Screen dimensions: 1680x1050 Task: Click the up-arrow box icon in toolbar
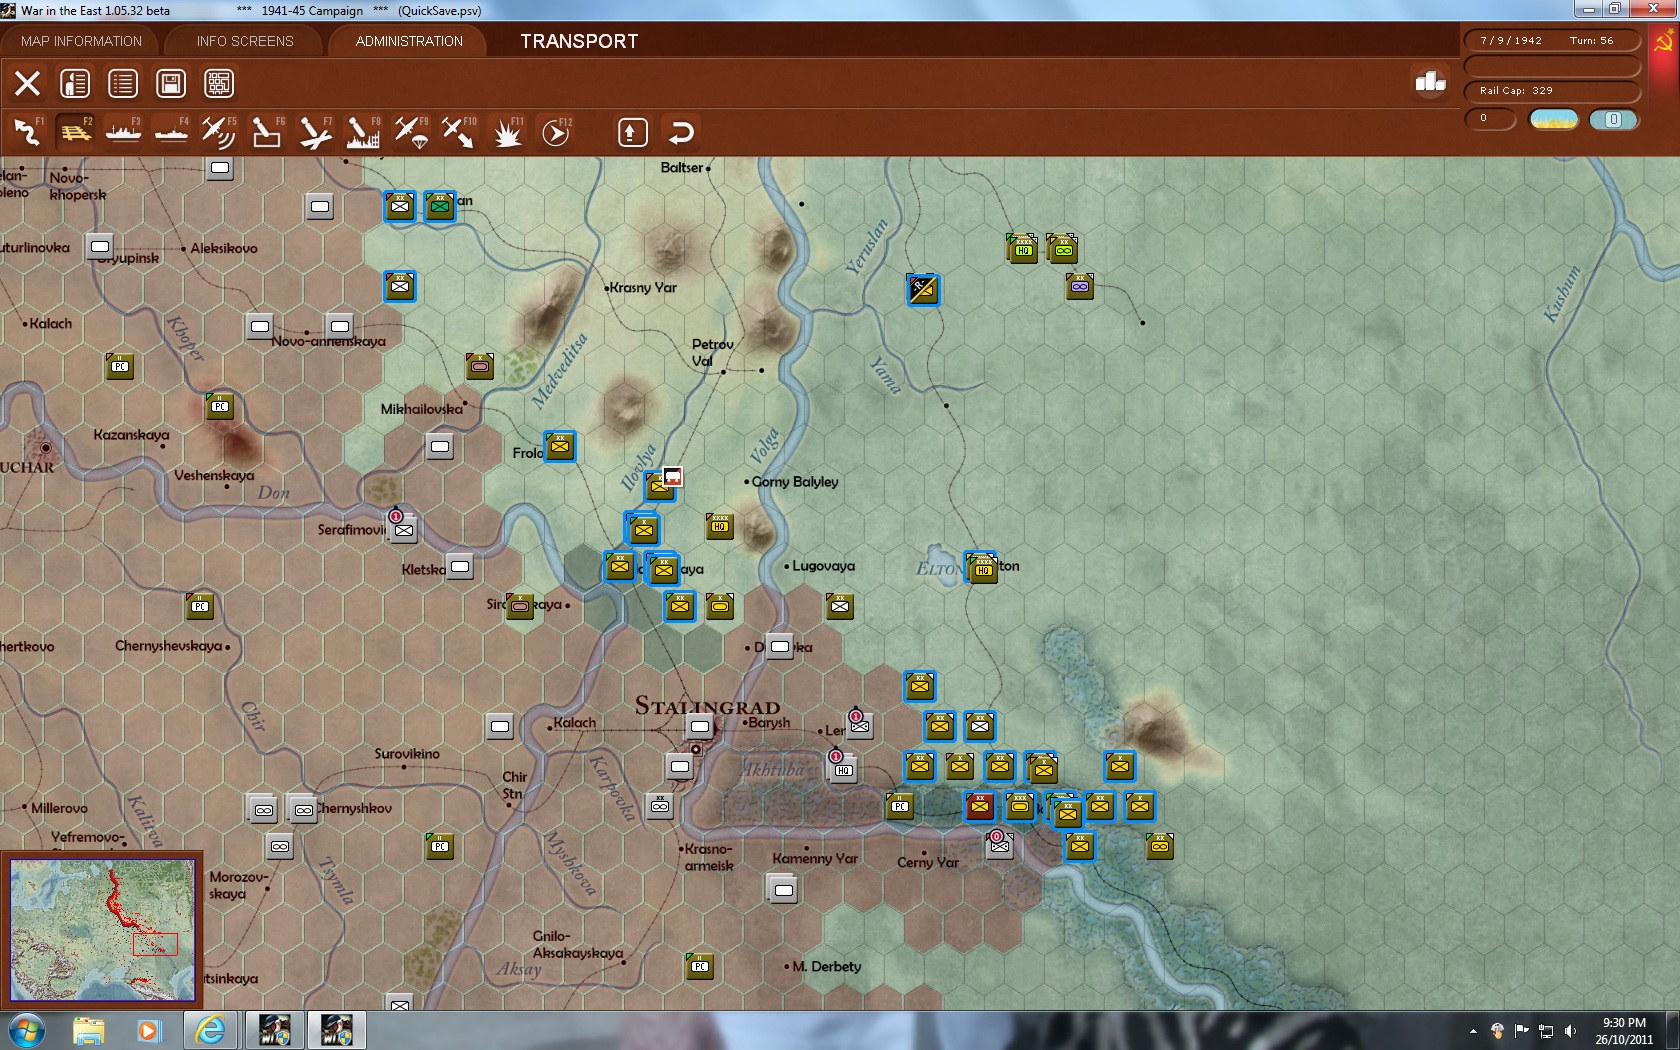click(x=633, y=132)
